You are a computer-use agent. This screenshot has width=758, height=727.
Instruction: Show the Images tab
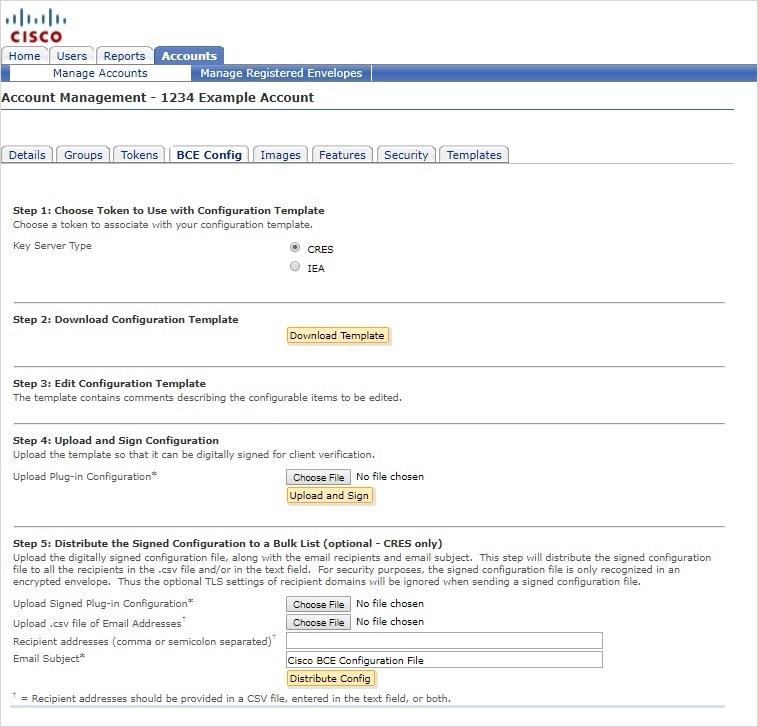click(280, 155)
